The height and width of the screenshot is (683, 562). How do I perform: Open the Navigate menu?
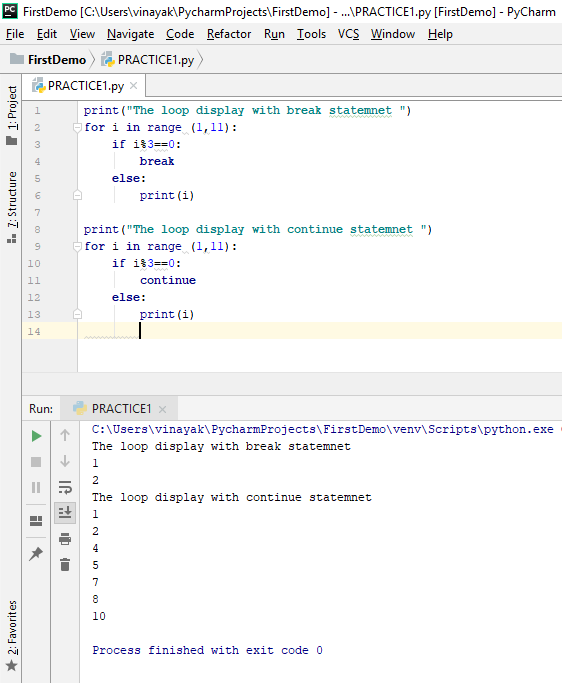[130, 34]
